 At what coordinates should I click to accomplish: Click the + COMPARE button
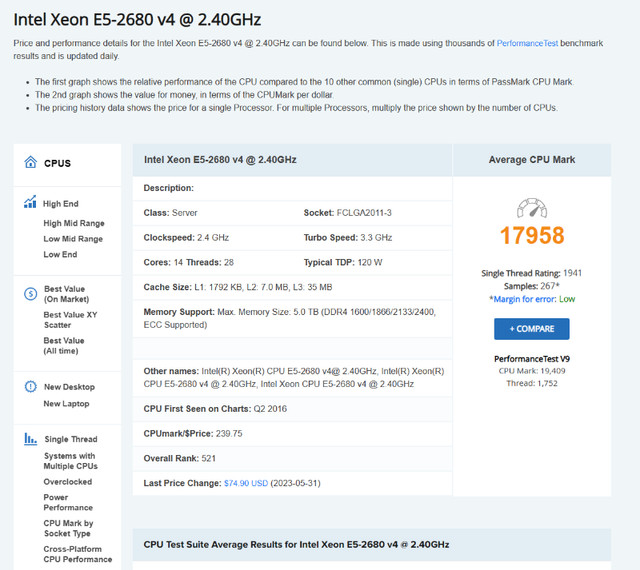[x=532, y=329]
